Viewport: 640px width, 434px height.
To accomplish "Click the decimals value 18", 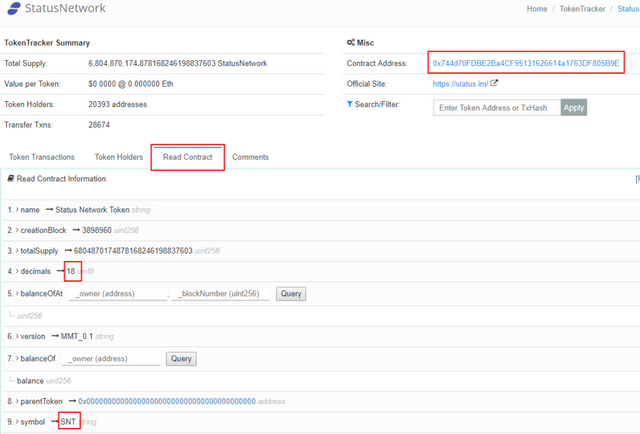I will point(71,271).
